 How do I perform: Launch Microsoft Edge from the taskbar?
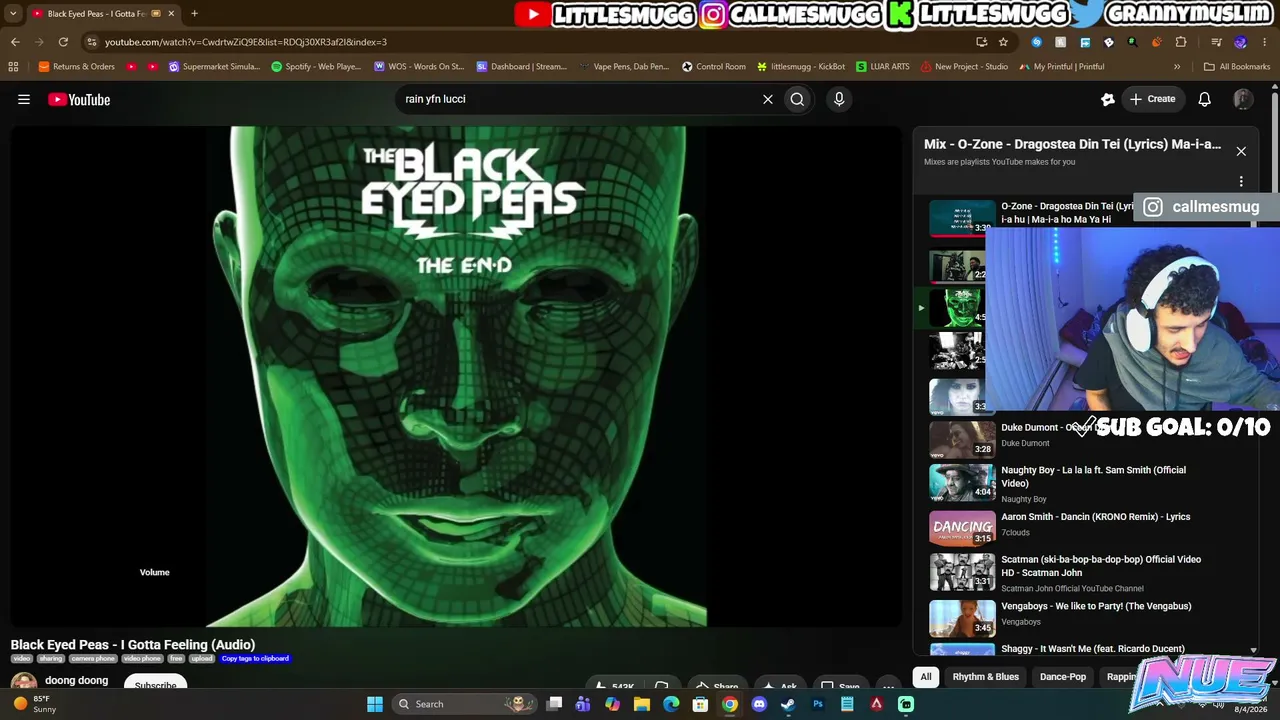coord(671,704)
